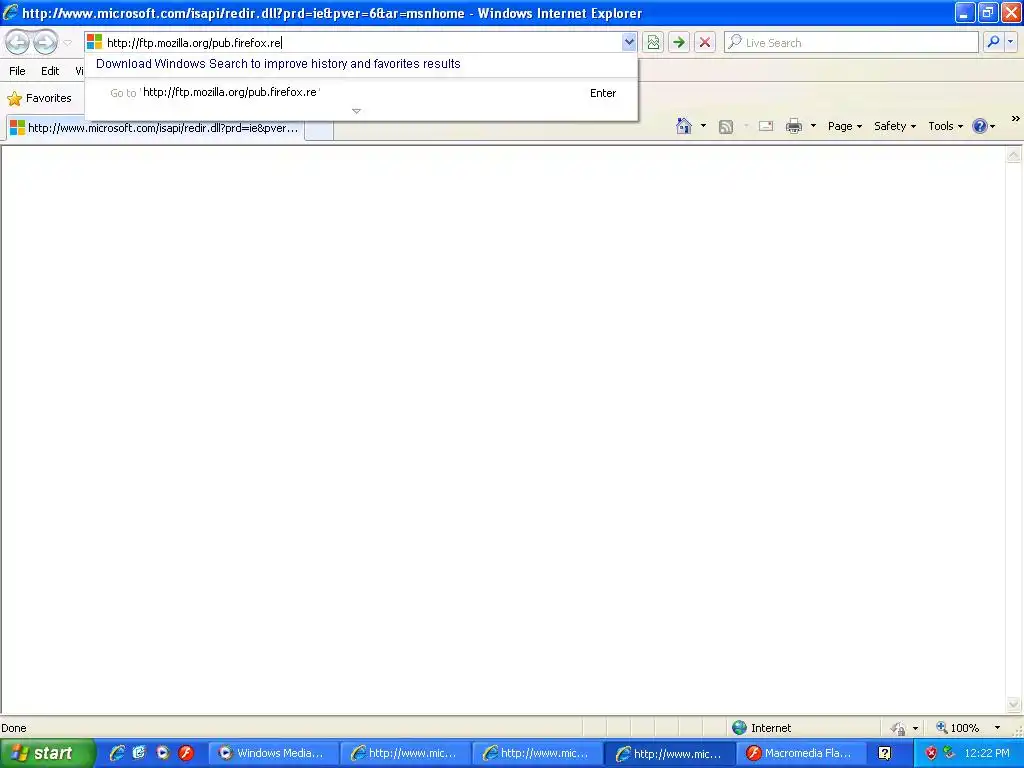Open a new blank tab
Image resolution: width=1024 pixels, height=768 pixels.
coord(319,129)
